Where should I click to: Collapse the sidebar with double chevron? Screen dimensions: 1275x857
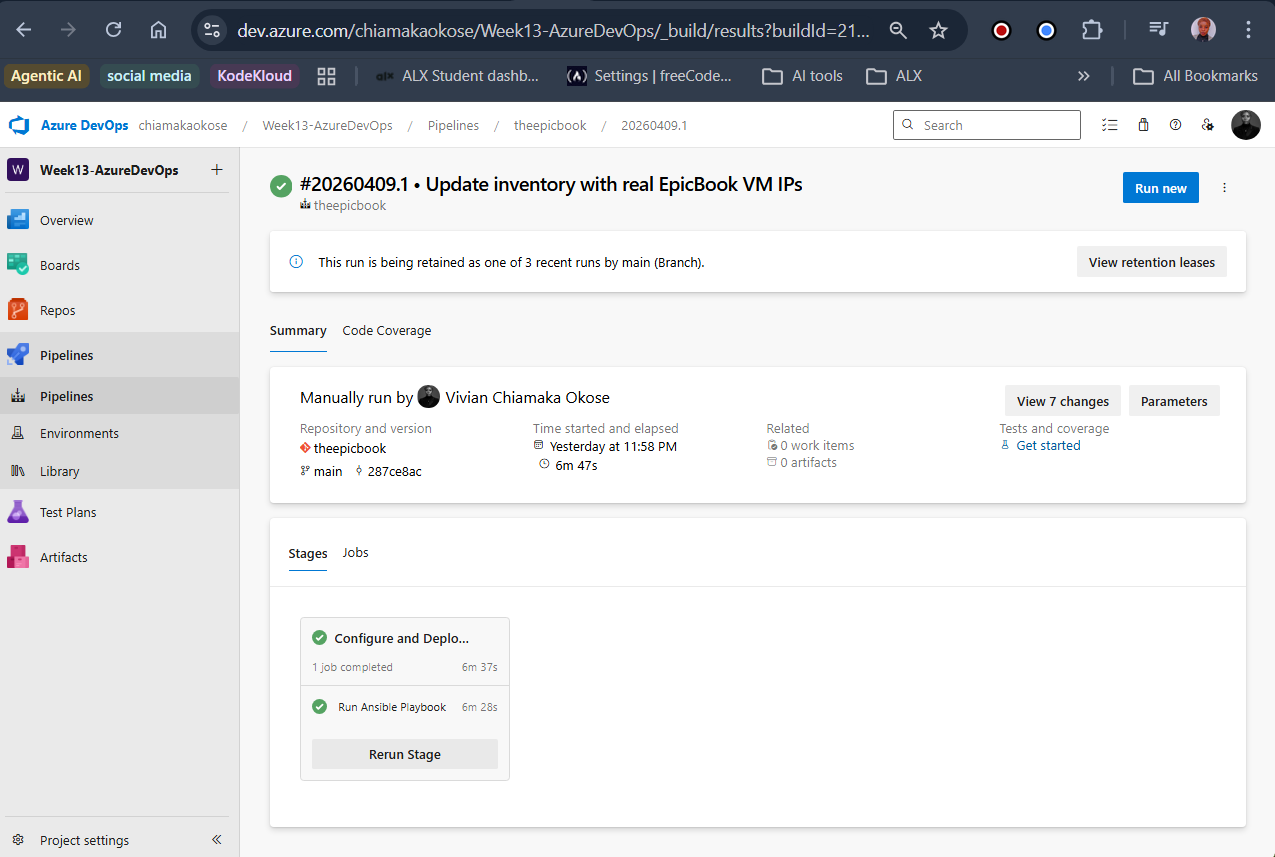point(217,840)
